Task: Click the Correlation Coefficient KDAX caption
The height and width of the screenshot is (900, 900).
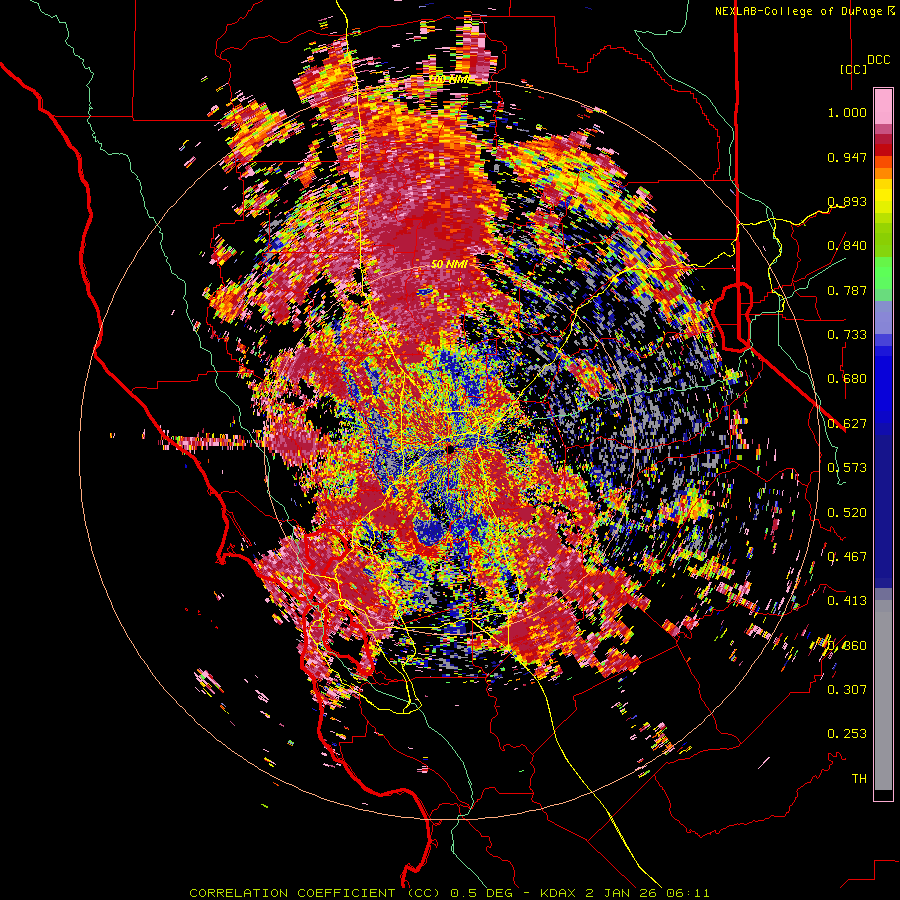Action: tap(449, 893)
